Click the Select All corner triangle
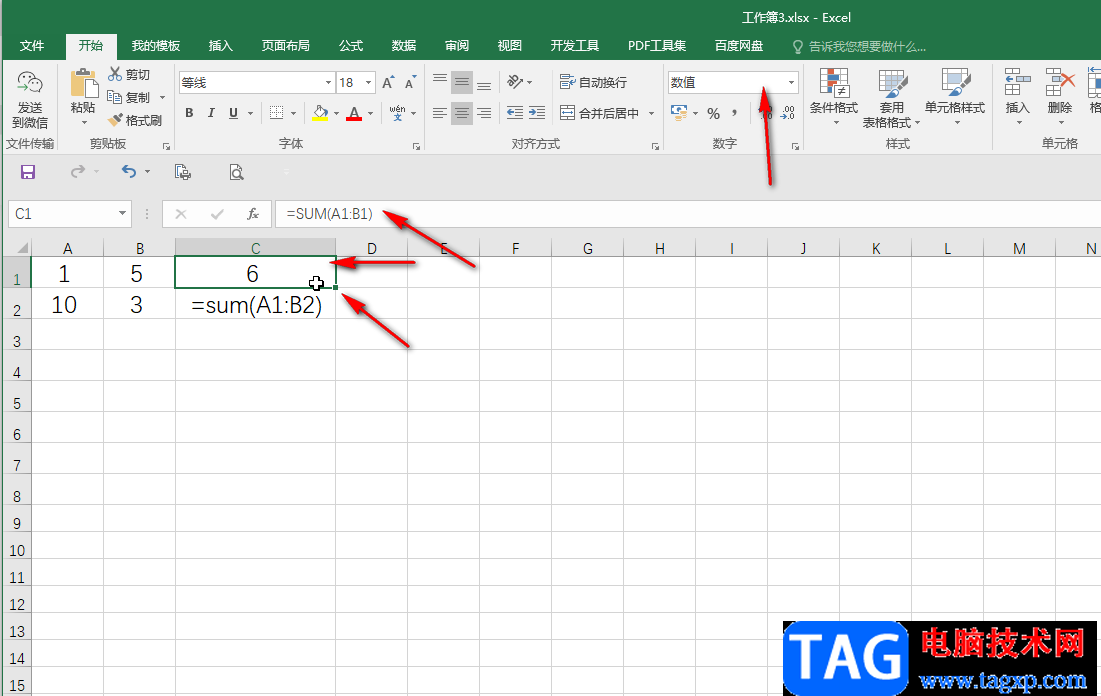The height and width of the screenshot is (696, 1101). 22,248
